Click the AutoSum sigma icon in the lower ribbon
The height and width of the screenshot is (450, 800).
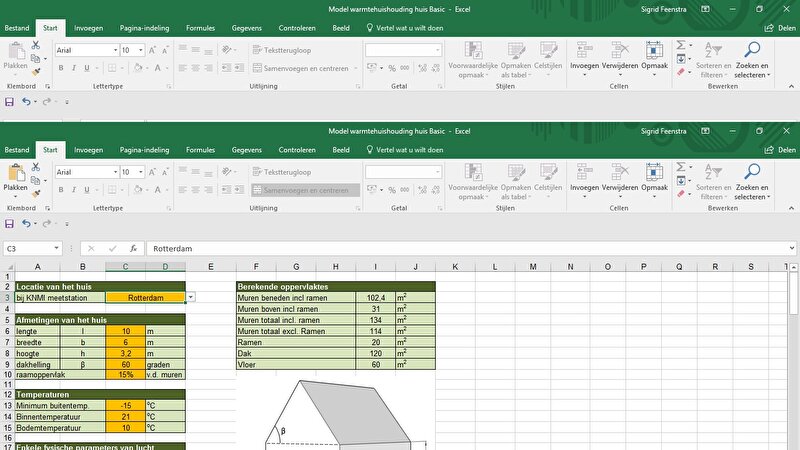[x=682, y=166]
